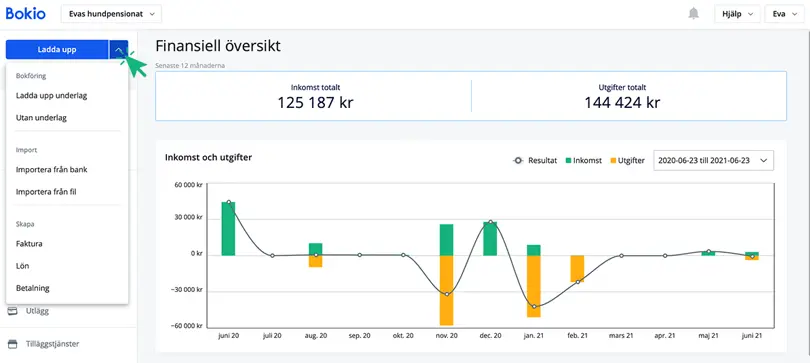810x363 pixels.
Task: Click the orange feb. 21 expense bar
Action: coord(578,269)
